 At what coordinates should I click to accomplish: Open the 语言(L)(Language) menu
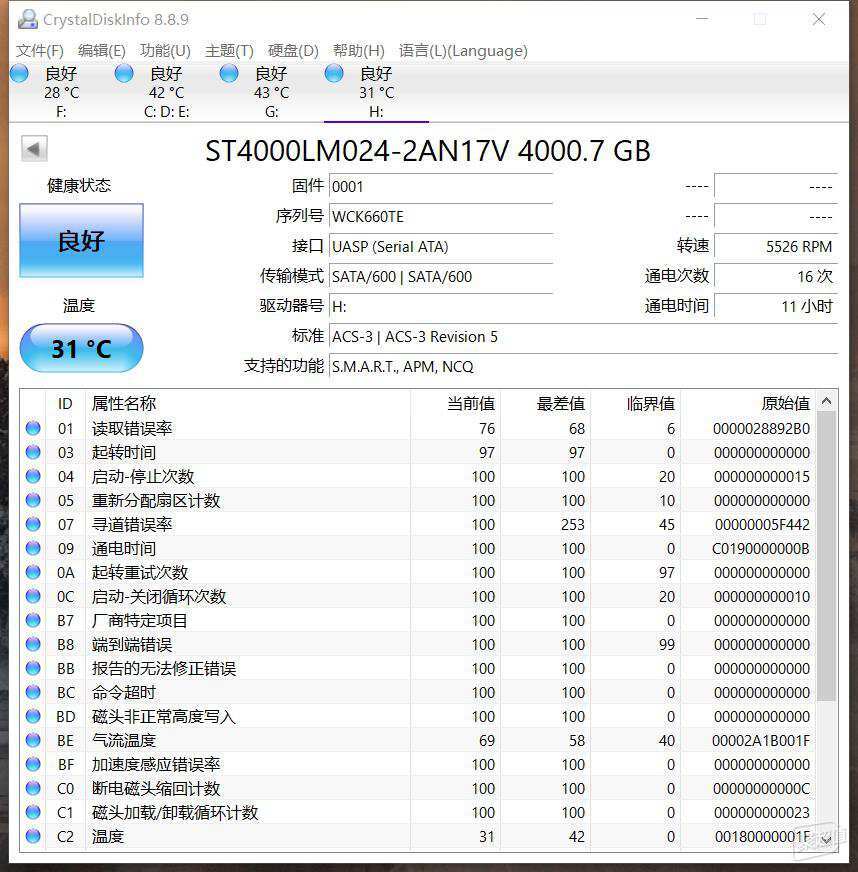point(463,51)
